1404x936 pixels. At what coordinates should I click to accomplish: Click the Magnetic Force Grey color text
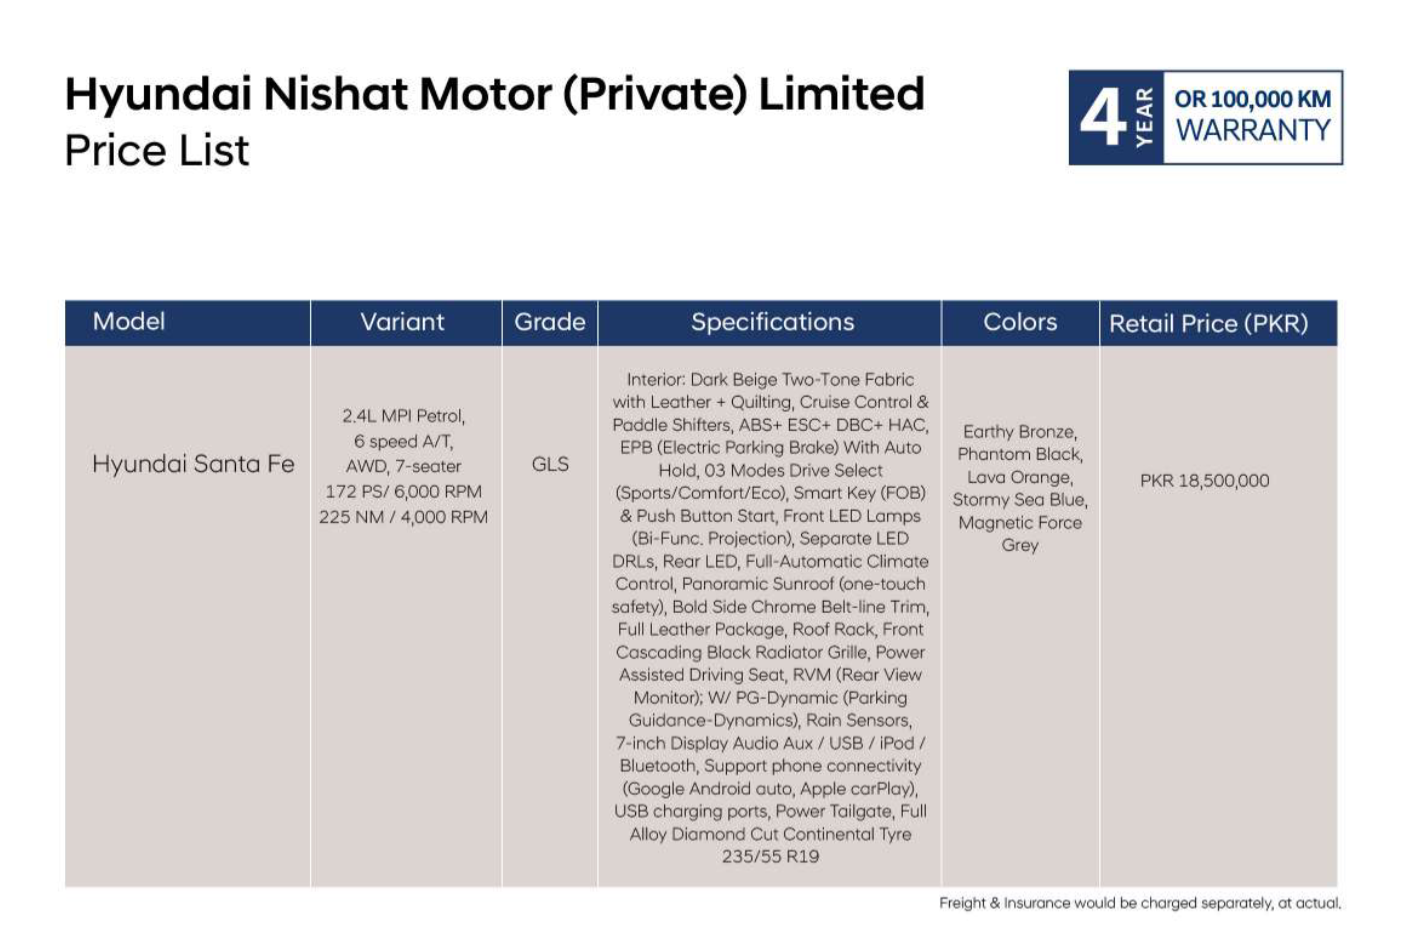coord(1020,534)
